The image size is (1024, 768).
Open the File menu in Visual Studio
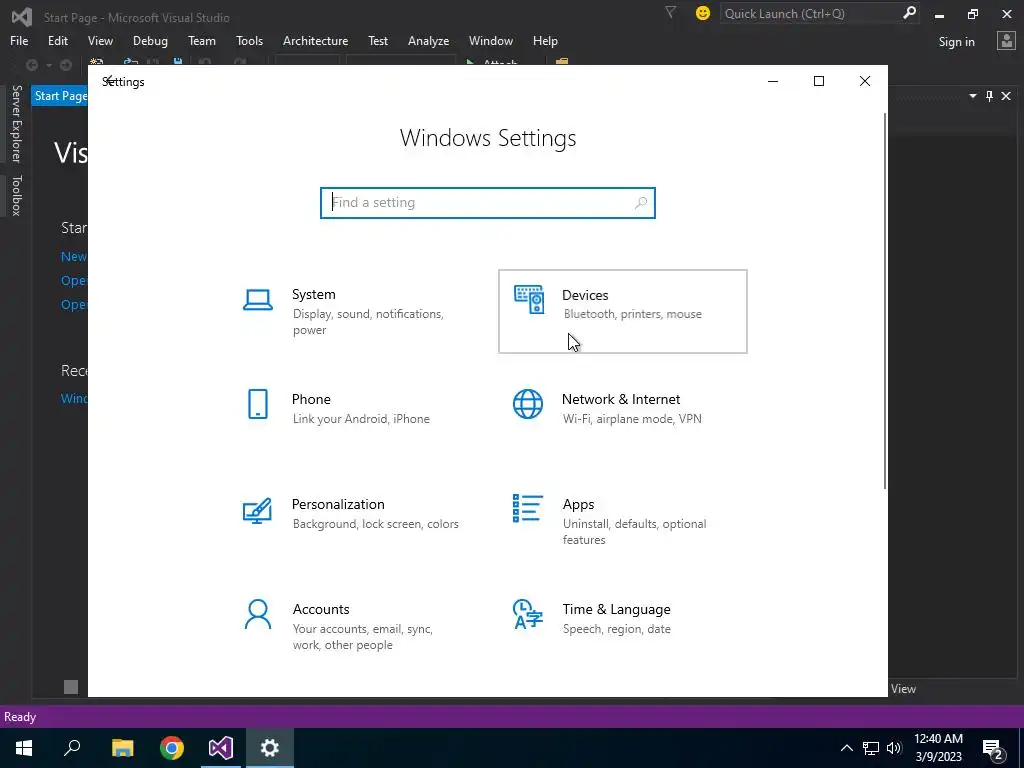[x=19, y=40]
